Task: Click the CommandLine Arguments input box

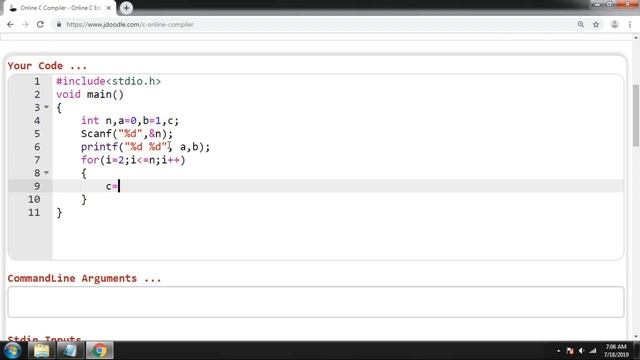Action: pyautogui.click(x=316, y=302)
